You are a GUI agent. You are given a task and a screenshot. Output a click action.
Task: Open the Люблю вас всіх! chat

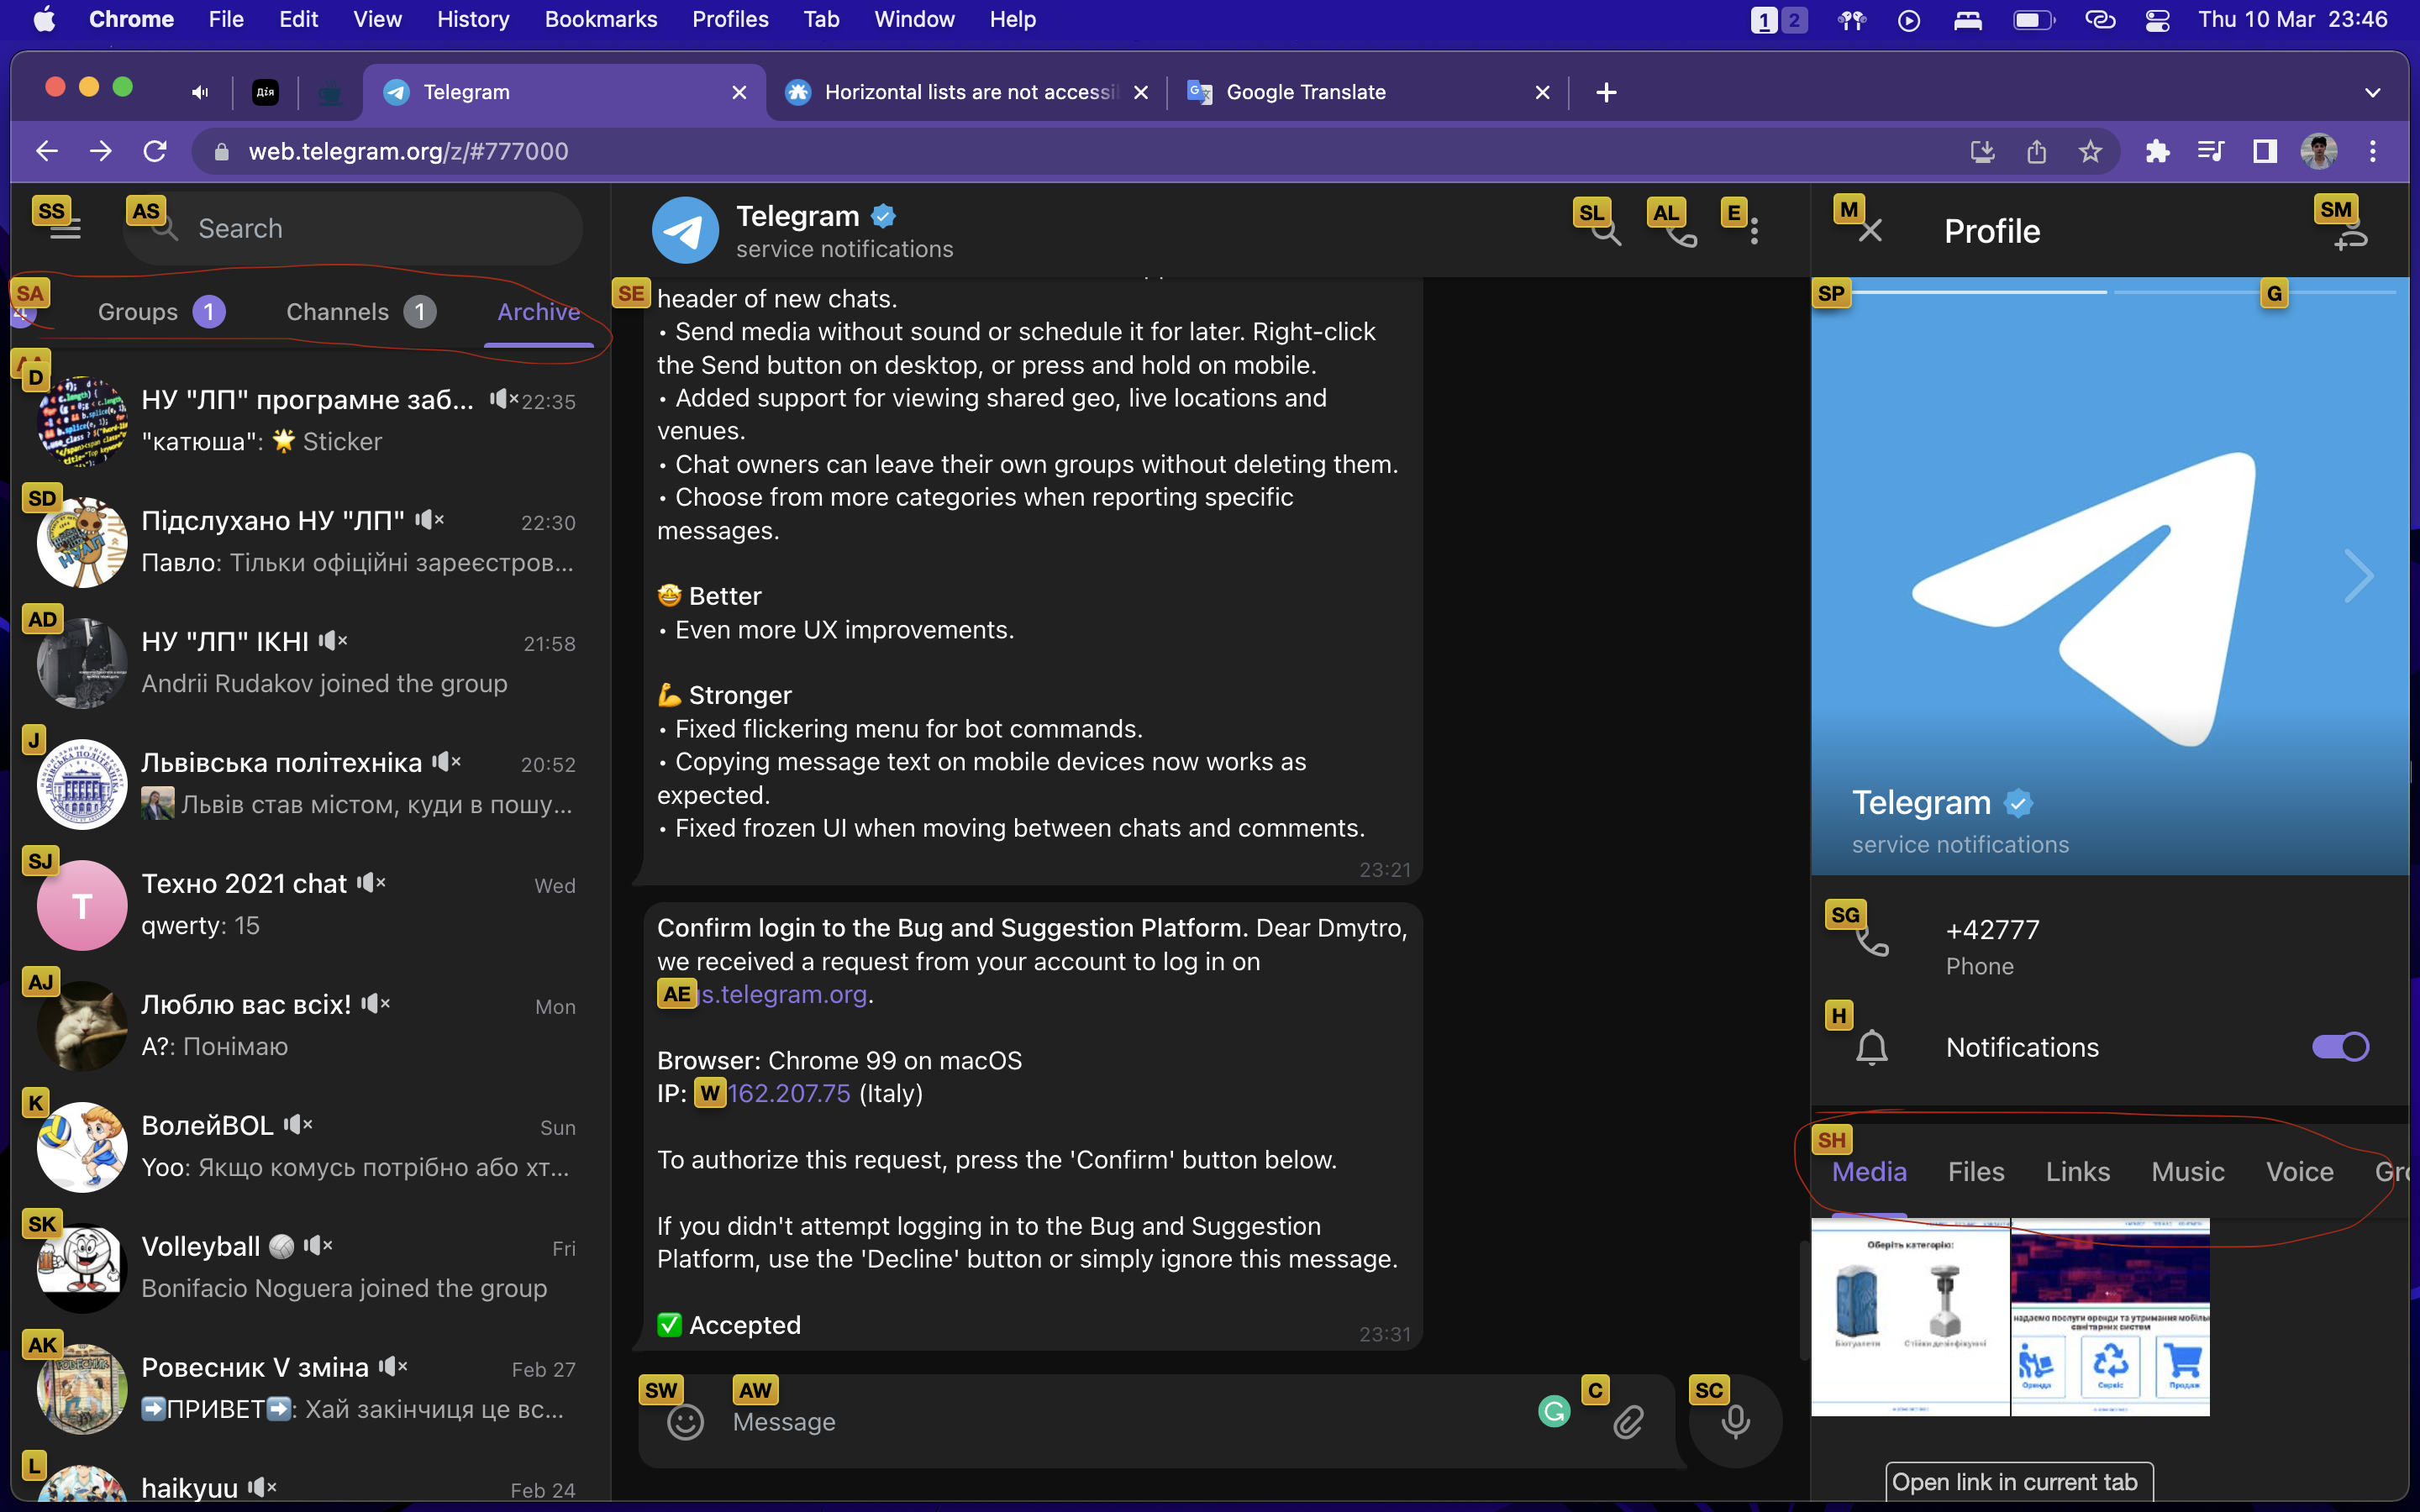(309, 1026)
